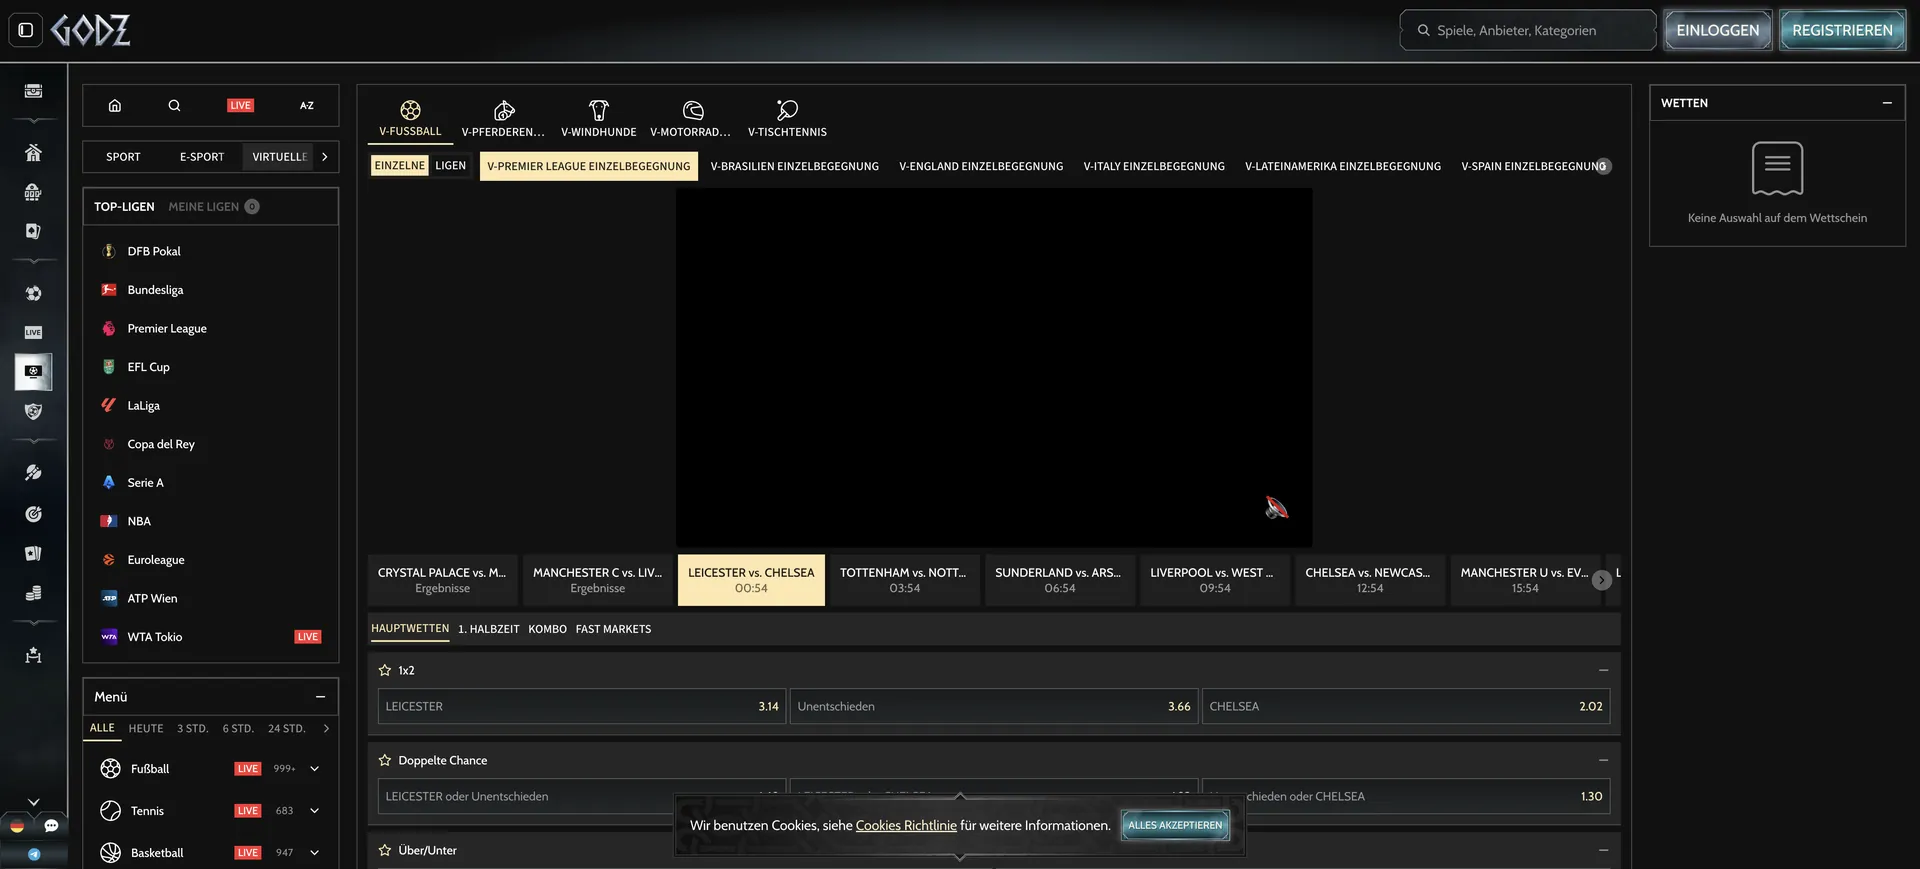Open the shield icon in left rail
This screenshot has height=869, width=1920.
tap(33, 411)
